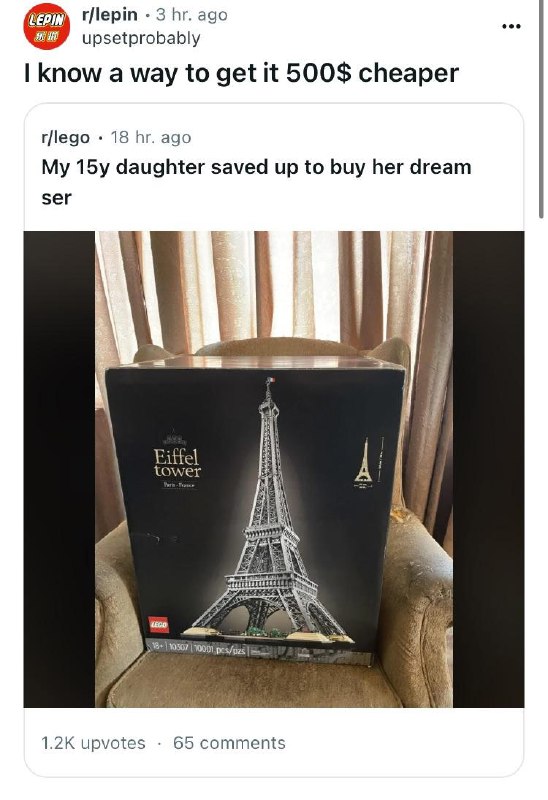Image resolution: width=548 pixels, height=800 pixels.
Task: Open crosspost 'My 15y daughter saved up' title
Action: point(256,182)
